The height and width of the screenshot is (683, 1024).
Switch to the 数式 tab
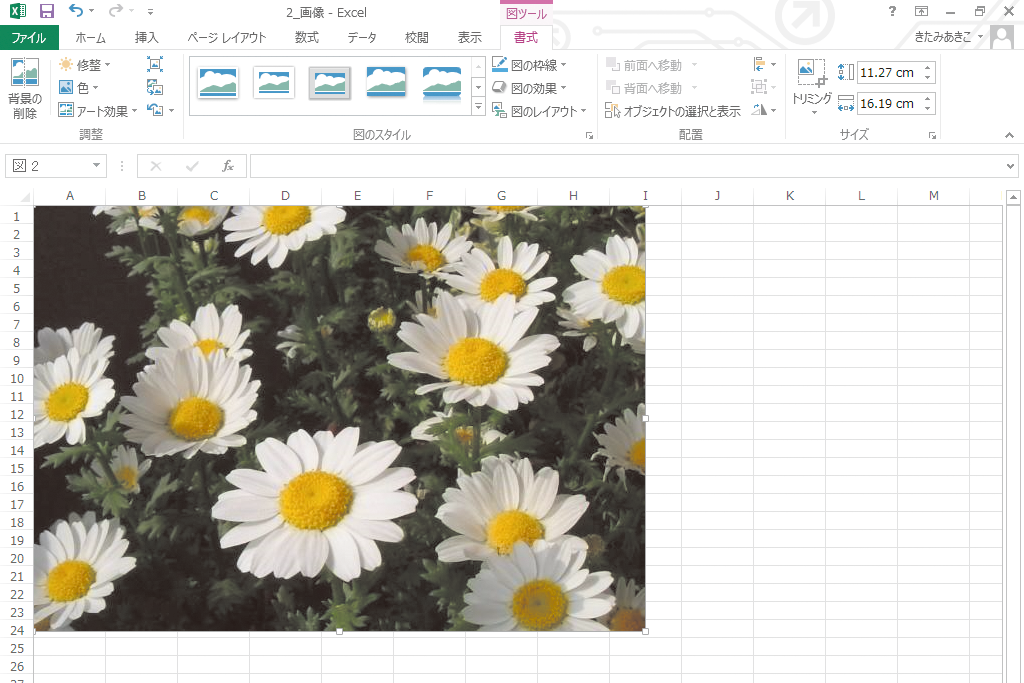[306, 37]
